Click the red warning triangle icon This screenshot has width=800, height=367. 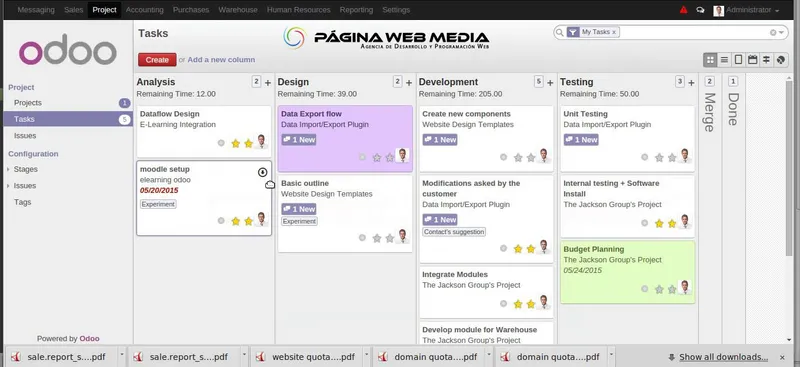684,10
